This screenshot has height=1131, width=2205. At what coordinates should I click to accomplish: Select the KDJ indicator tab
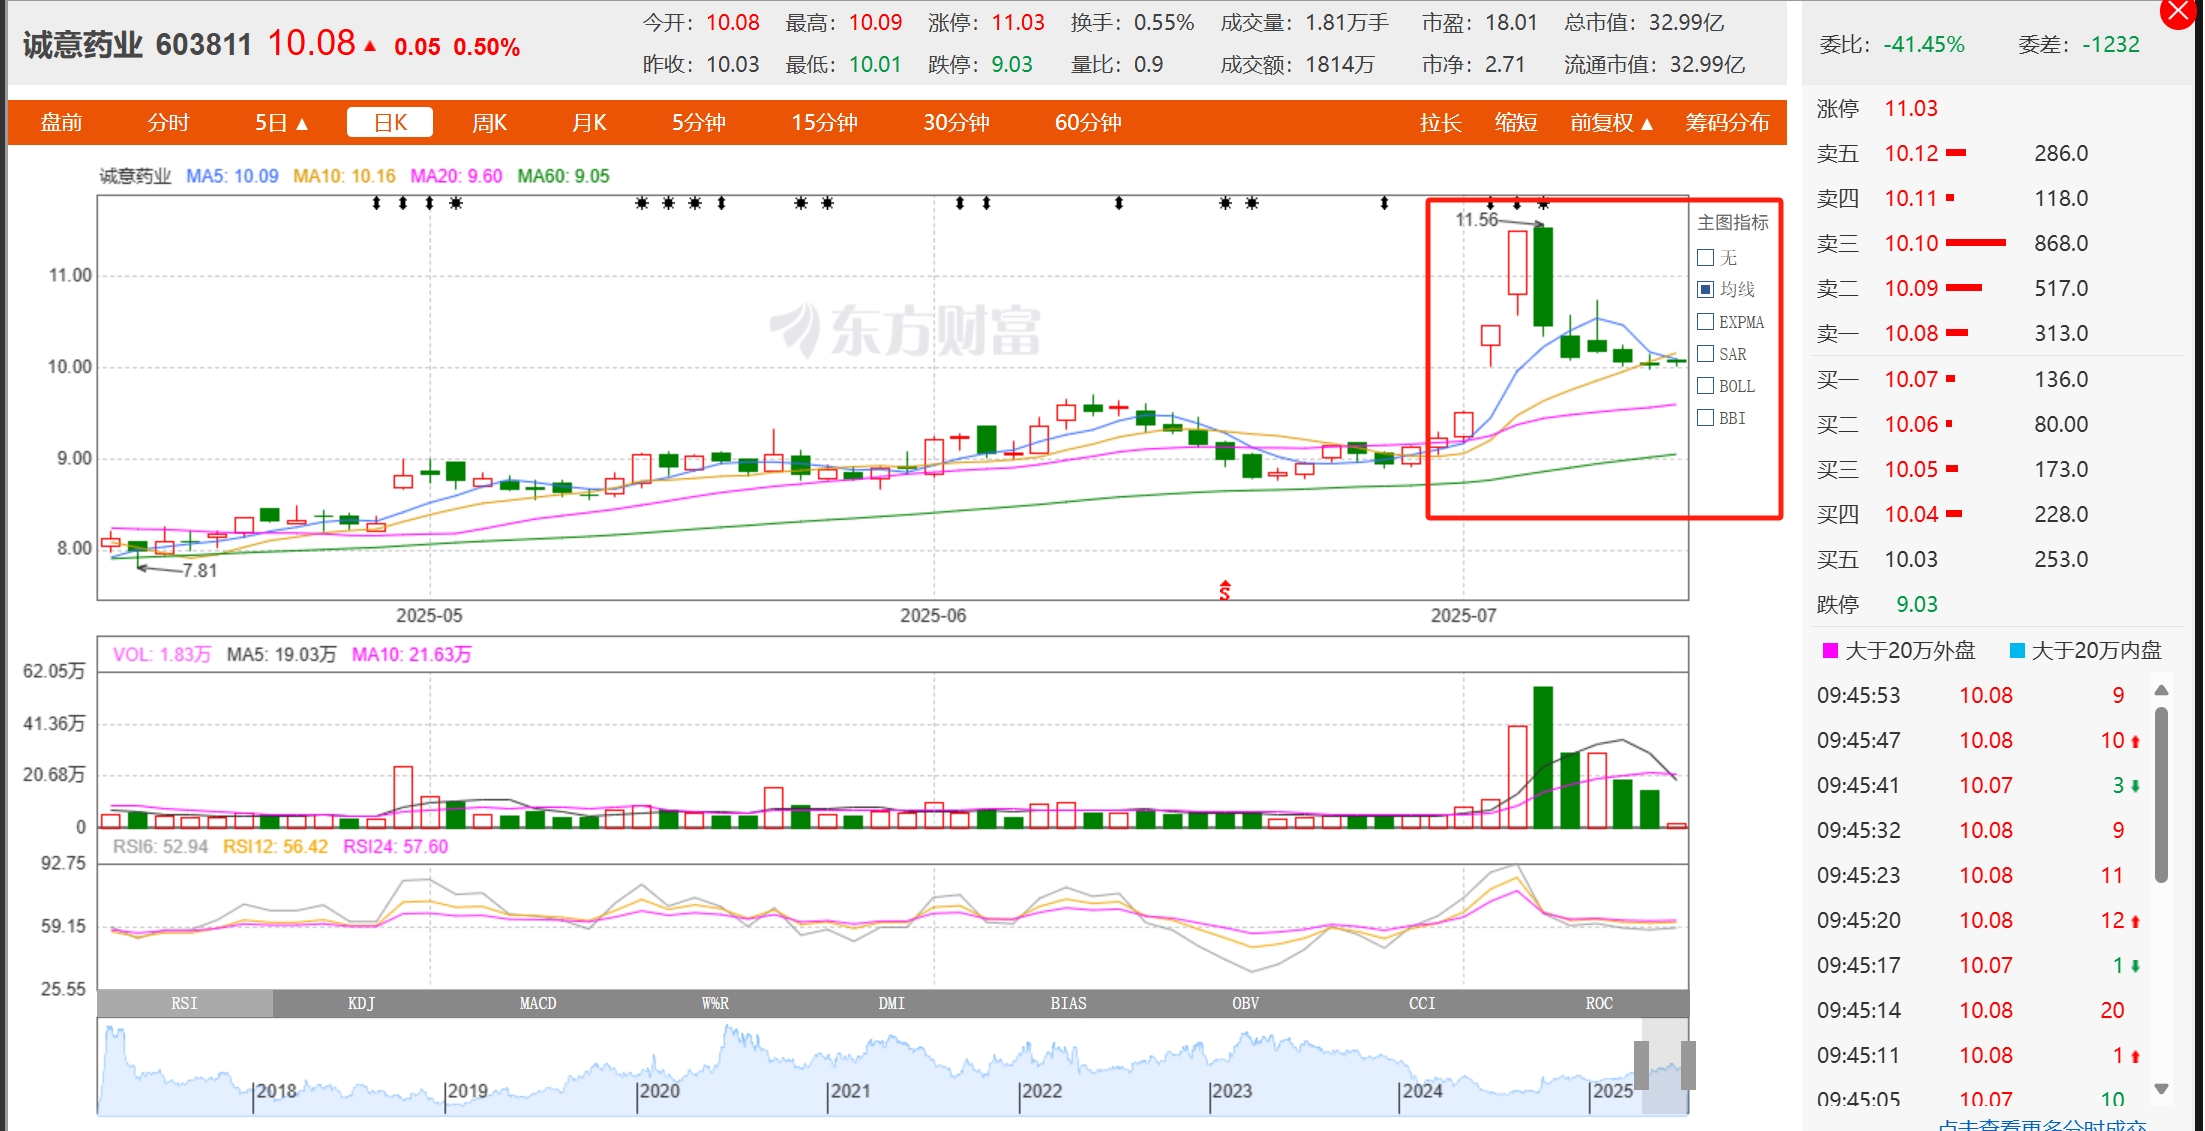coord(361,1003)
